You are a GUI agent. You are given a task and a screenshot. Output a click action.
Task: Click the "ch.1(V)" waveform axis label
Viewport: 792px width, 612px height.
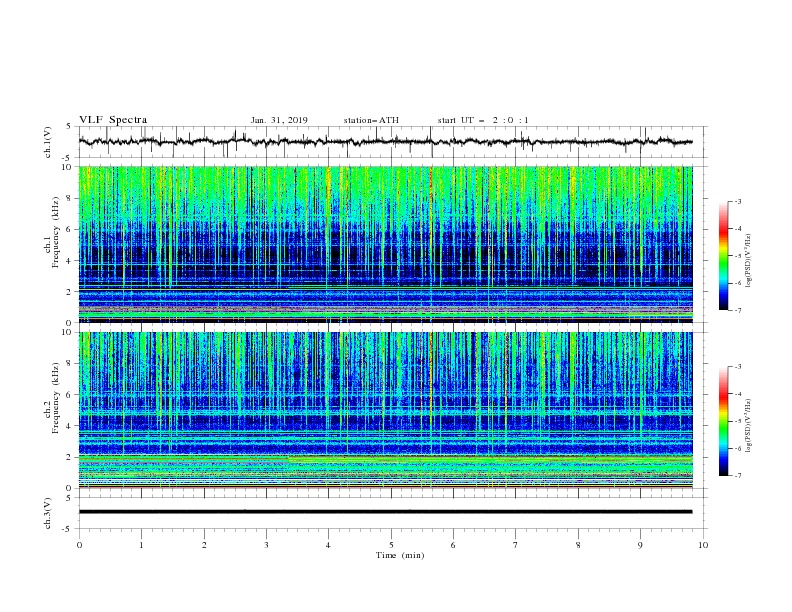pos(48,142)
